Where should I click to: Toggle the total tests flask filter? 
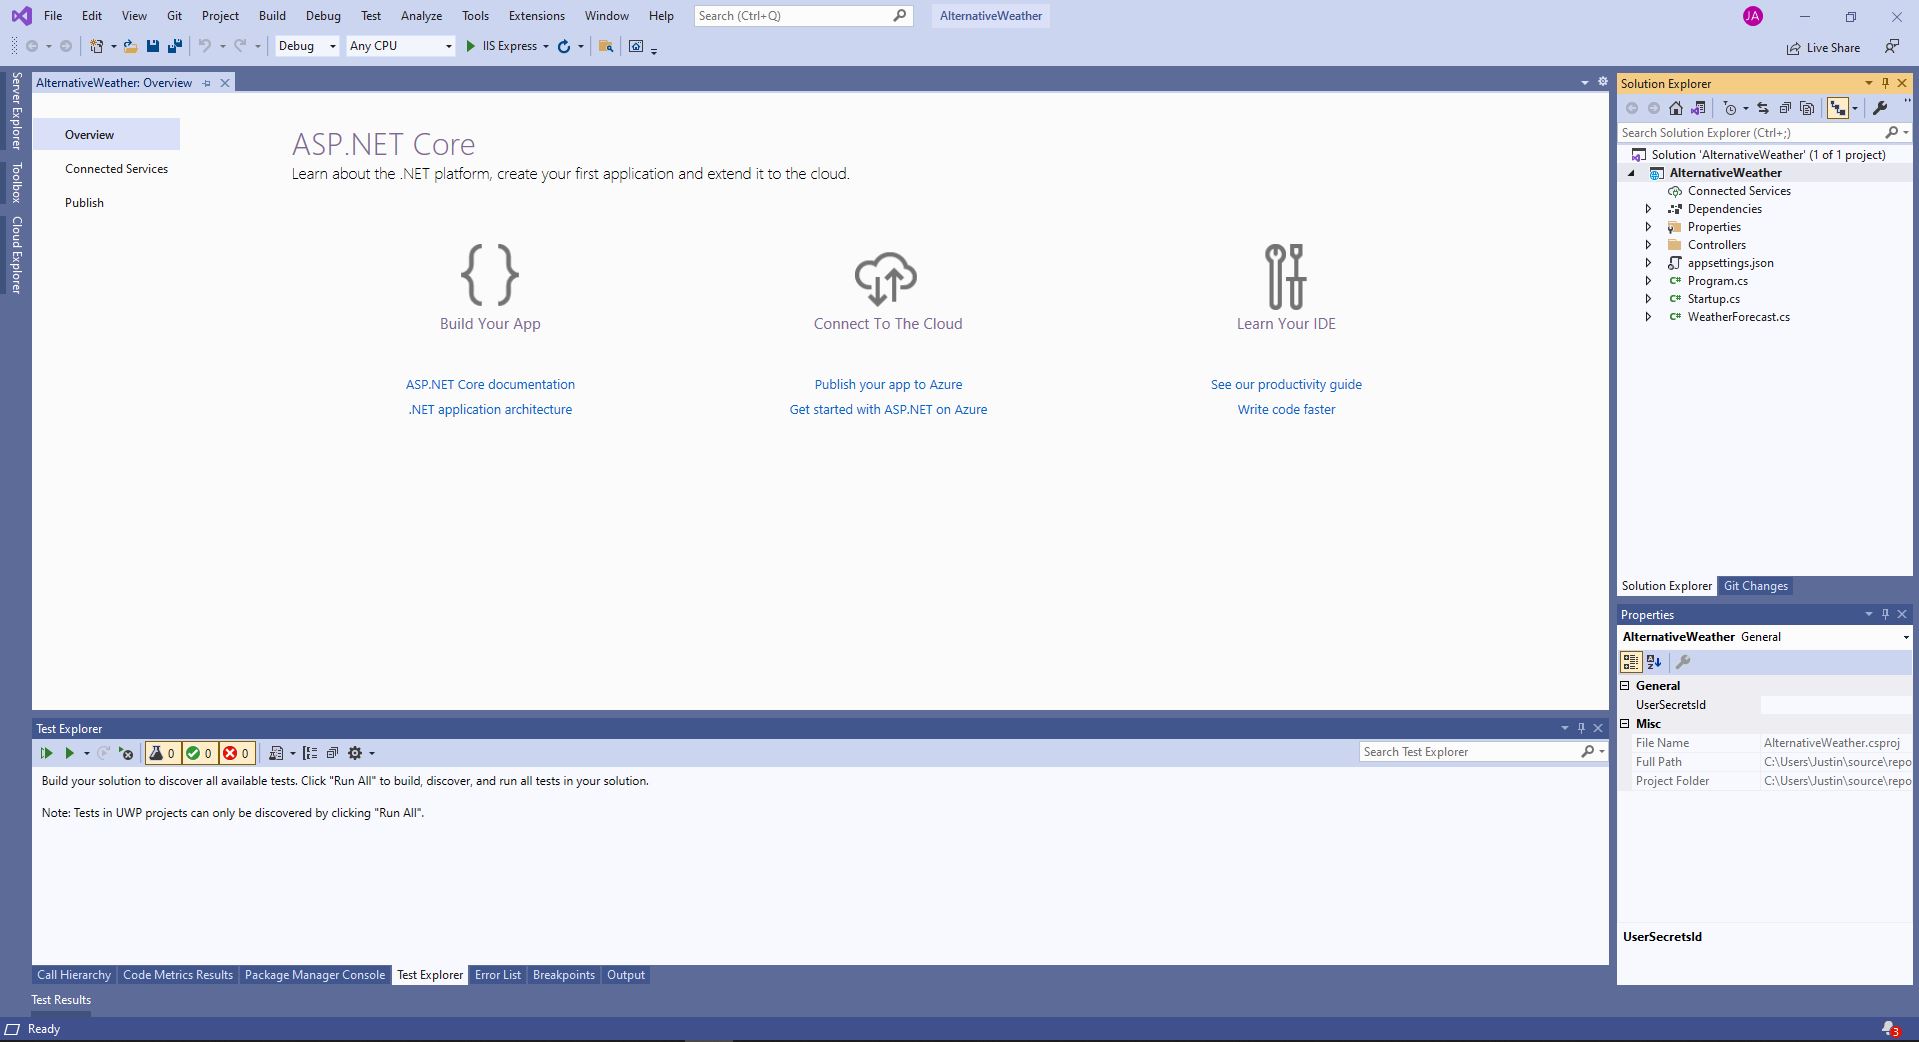(163, 753)
